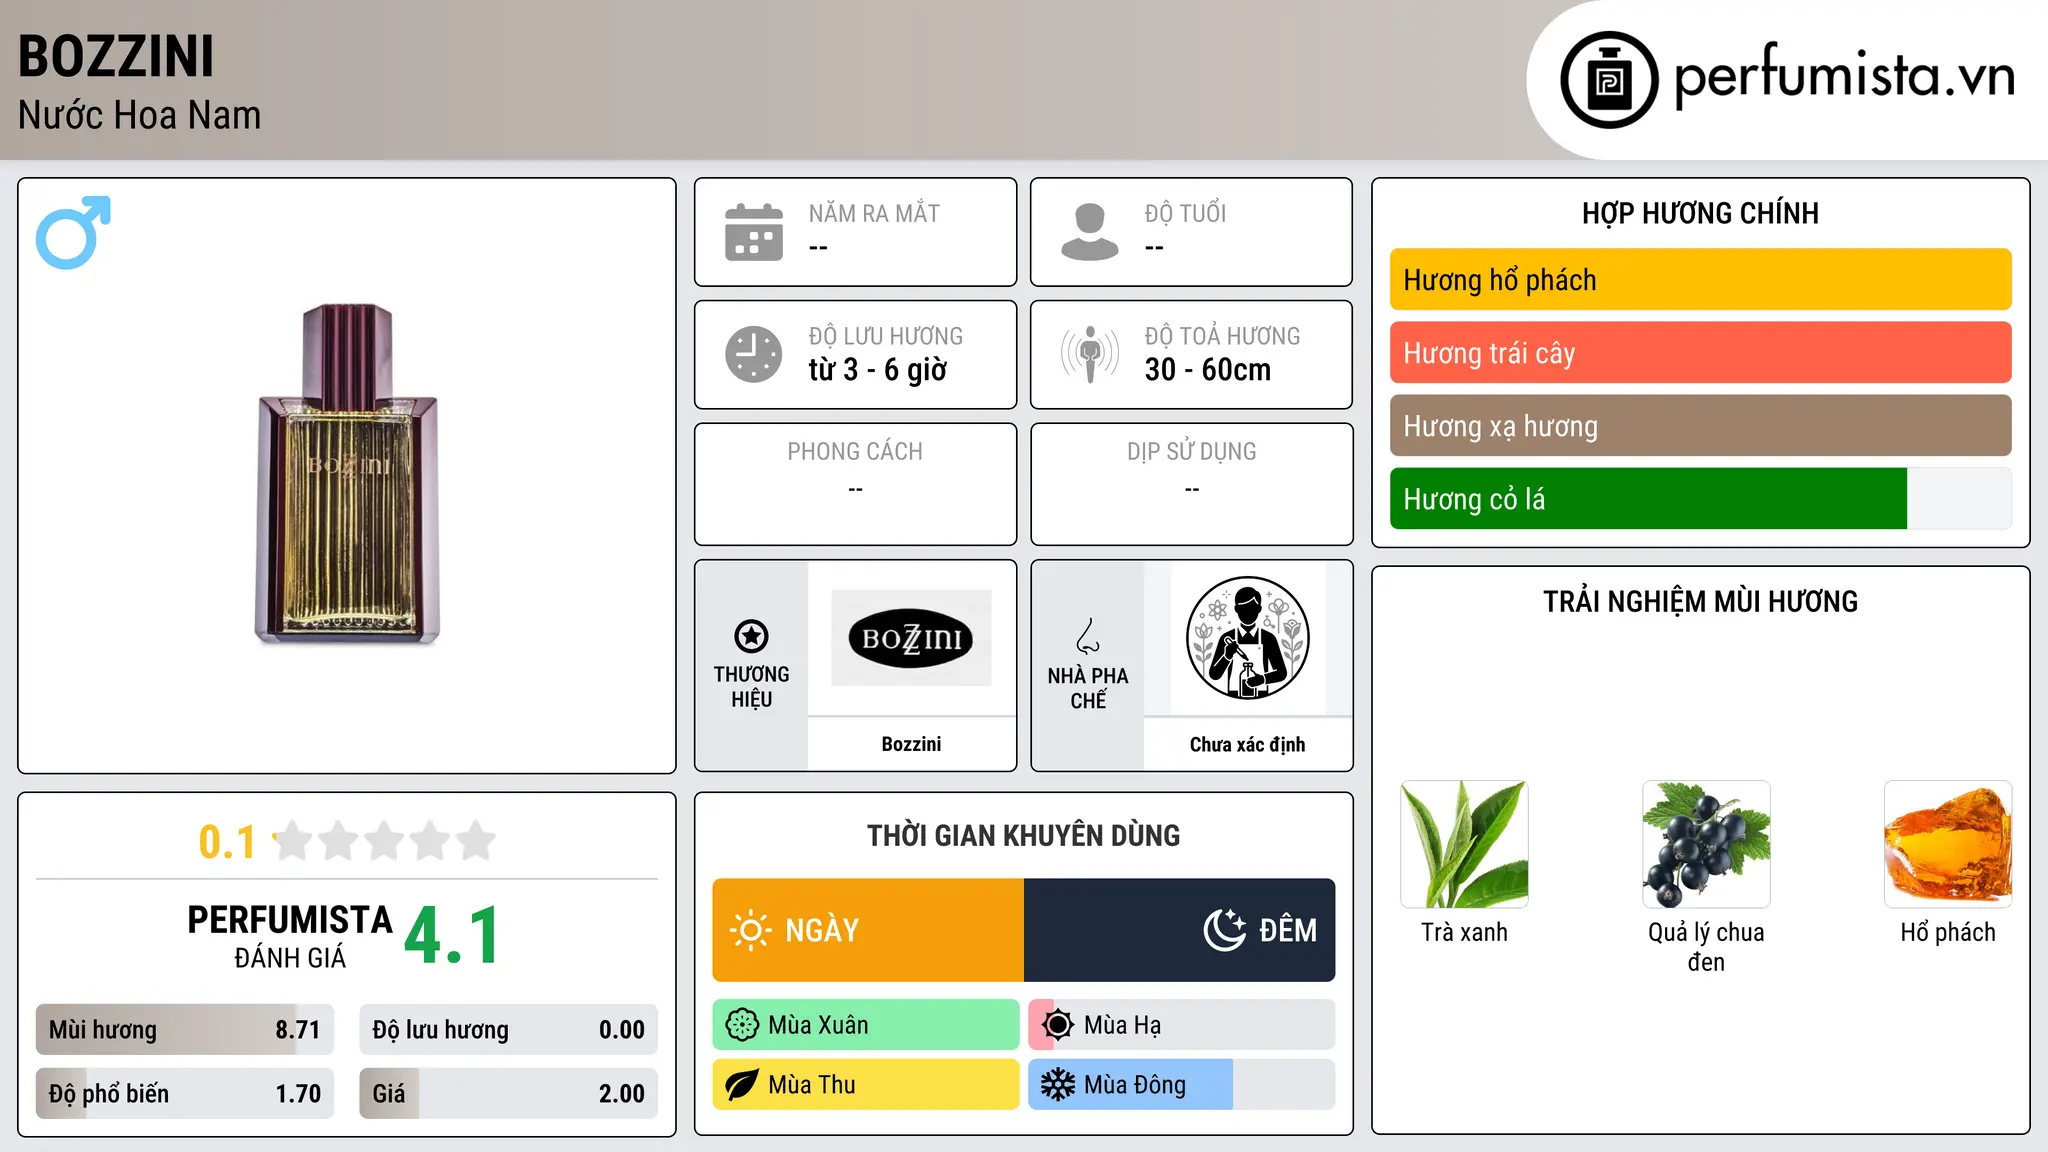The height and width of the screenshot is (1152, 2048).
Task: Select the Trà xanh note image
Action: pos(1464,844)
